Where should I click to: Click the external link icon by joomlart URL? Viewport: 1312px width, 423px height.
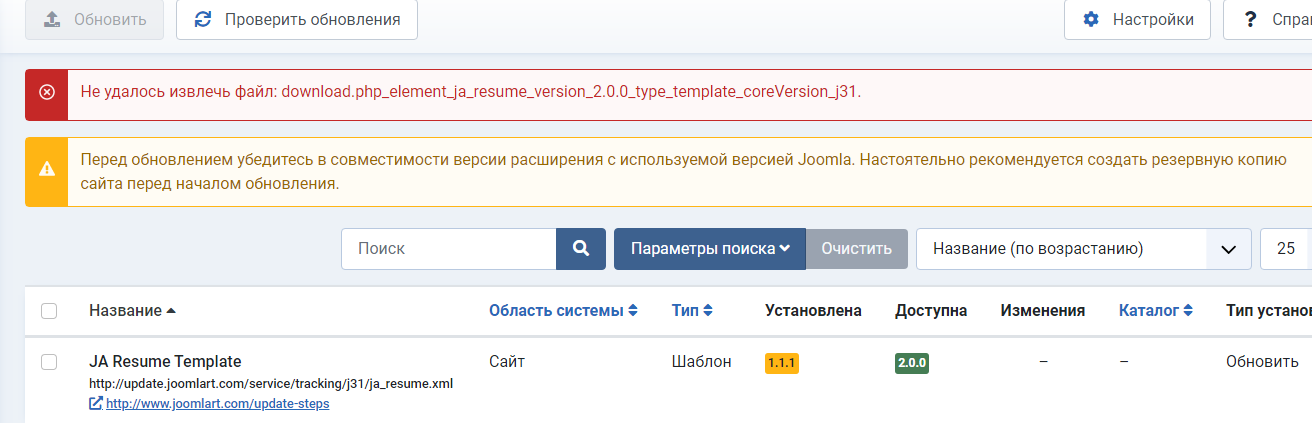(x=95, y=404)
